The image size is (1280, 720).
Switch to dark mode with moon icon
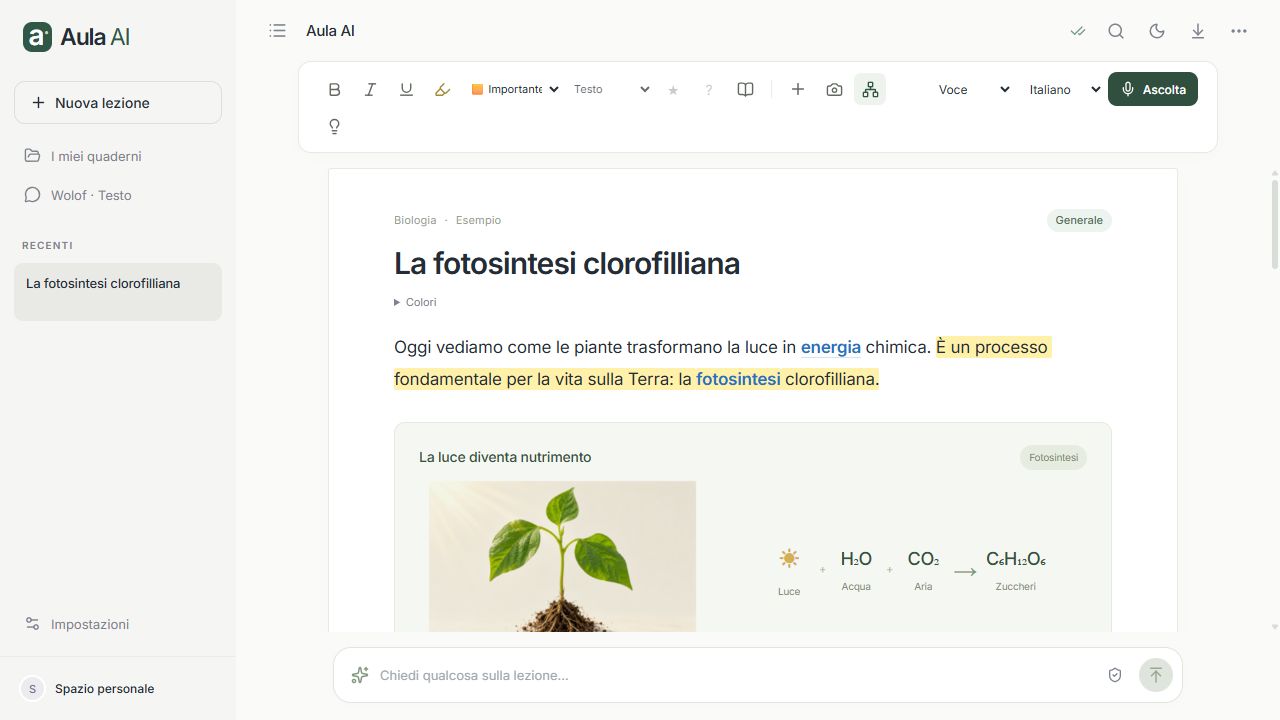coord(1157,31)
